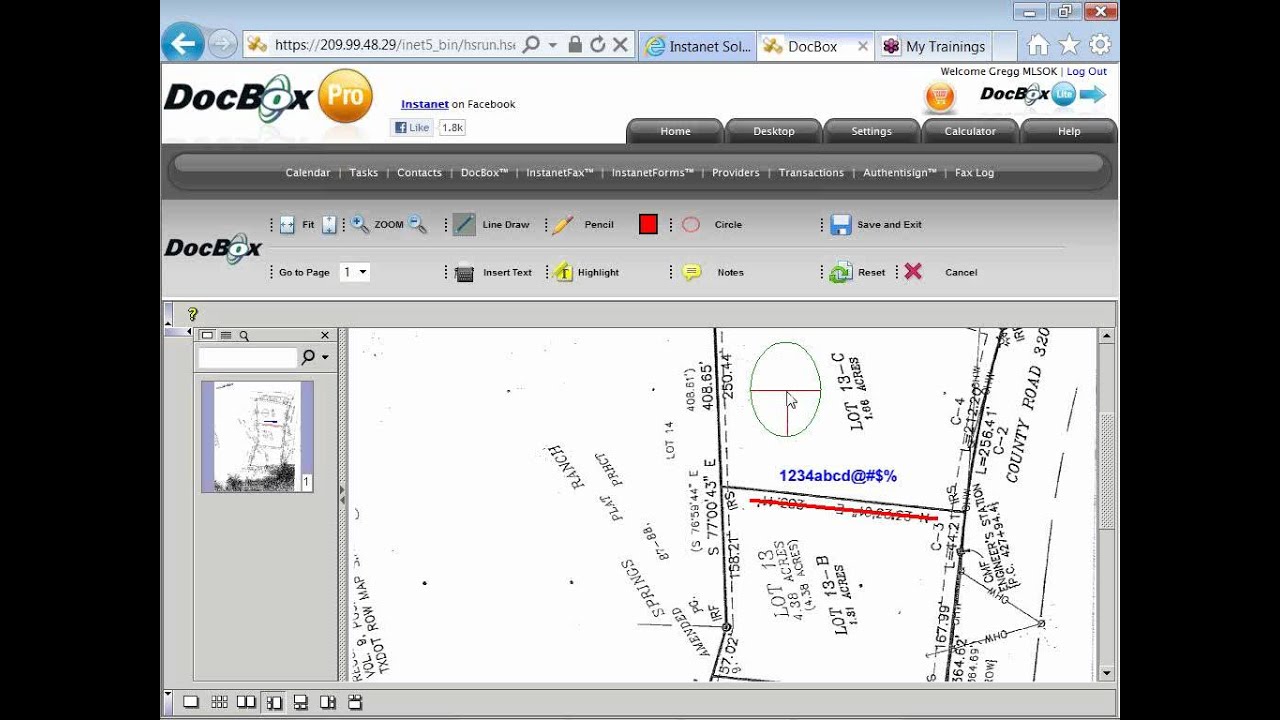Screen dimensions: 1280x720
Task: Open the Go to Page dropdown
Action: pos(355,272)
